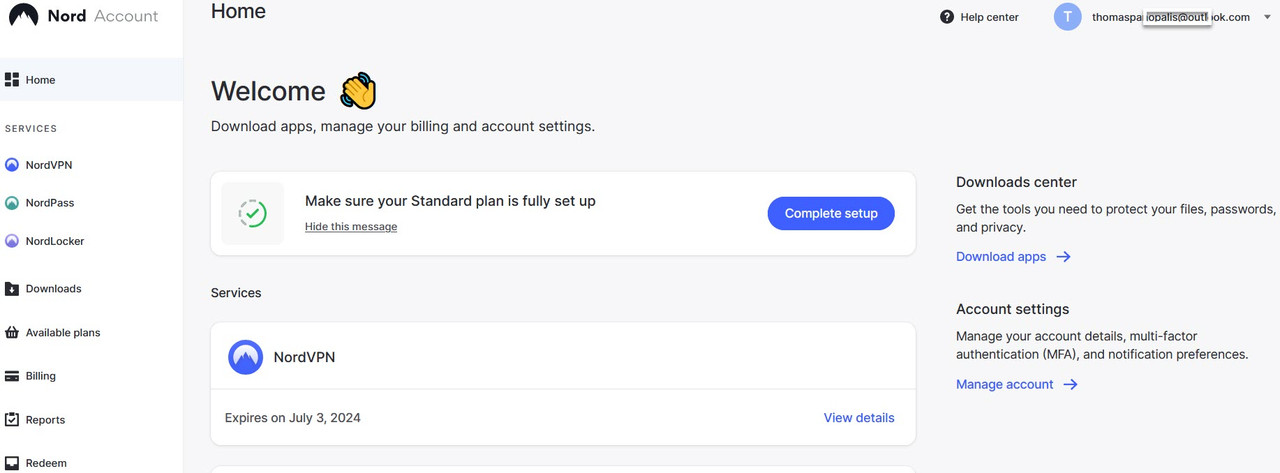
Task: Click the Nord Account logo icon
Action: 23,16
